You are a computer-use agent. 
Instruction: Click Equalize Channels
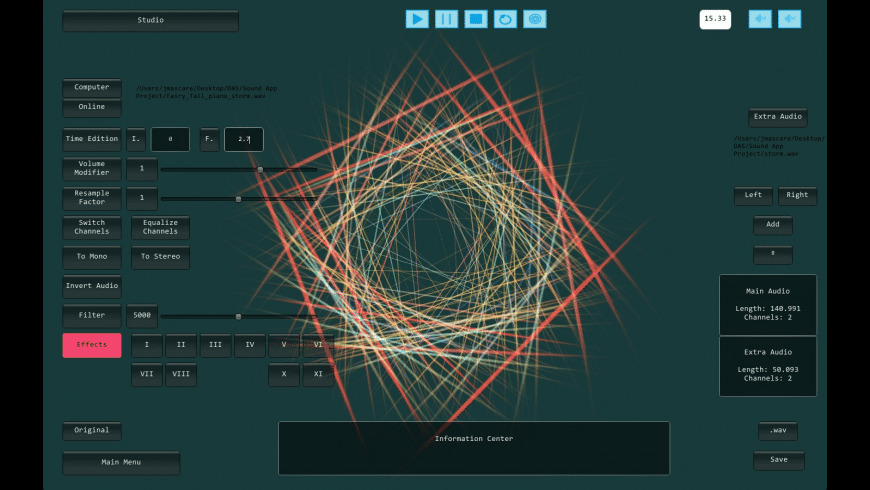[x=160, y=228]
